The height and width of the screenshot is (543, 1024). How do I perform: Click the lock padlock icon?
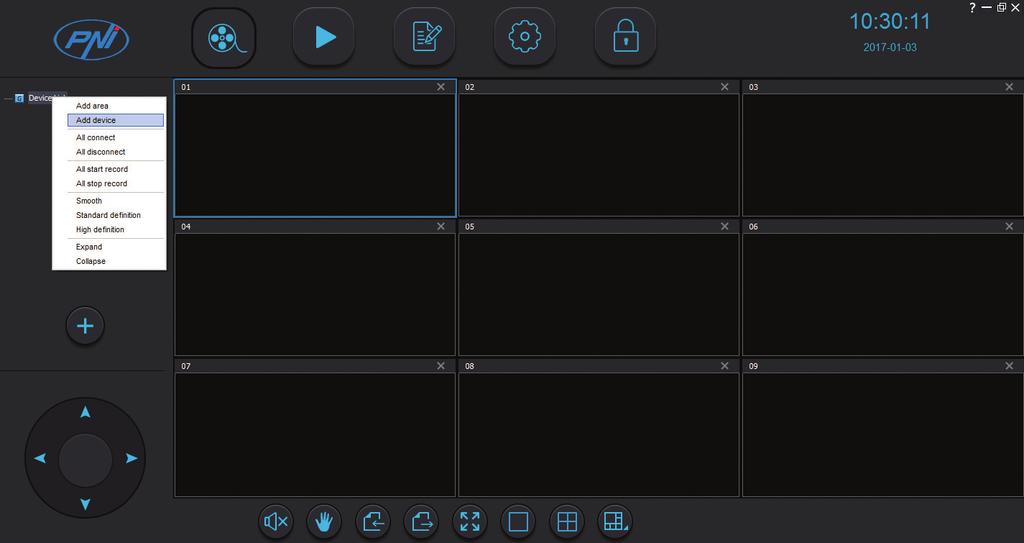(x=625, y=37)
